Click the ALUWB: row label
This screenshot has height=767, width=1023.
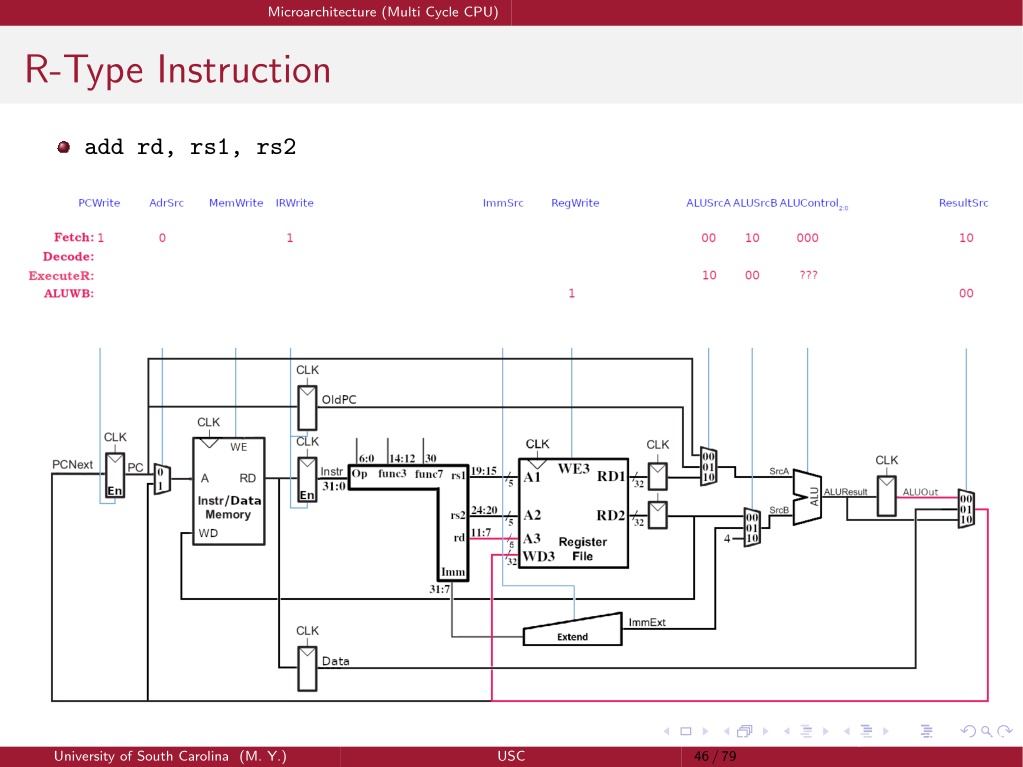pyautogui.click(x=69, y=293)
